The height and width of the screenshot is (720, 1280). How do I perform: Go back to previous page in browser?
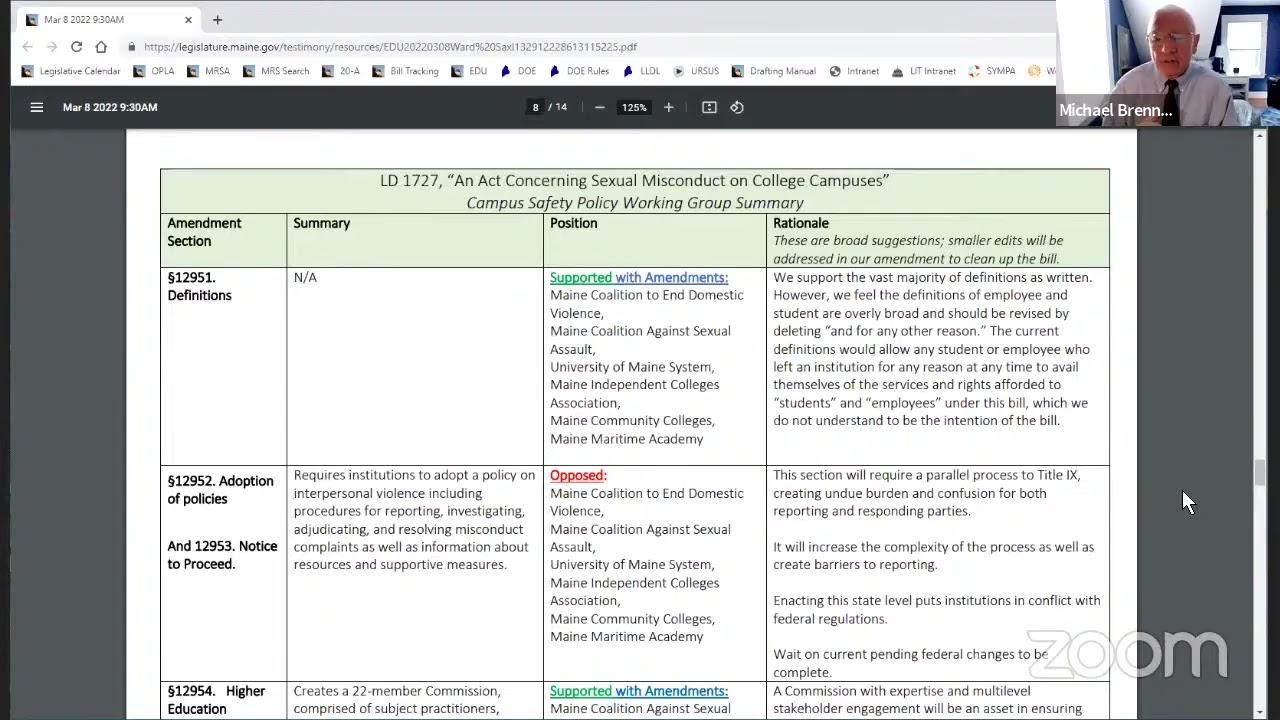[27, 46]
